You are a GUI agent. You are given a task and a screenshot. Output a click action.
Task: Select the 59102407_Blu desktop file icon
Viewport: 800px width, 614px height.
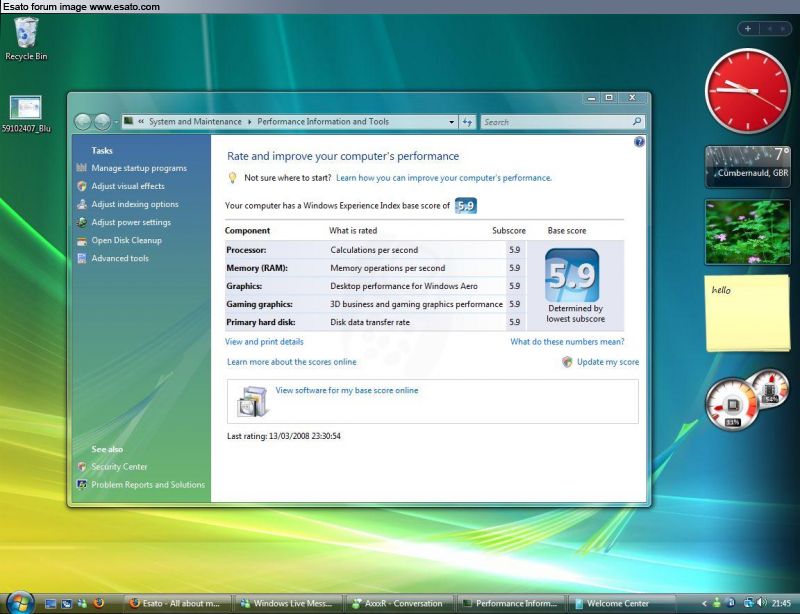(26, 114)
